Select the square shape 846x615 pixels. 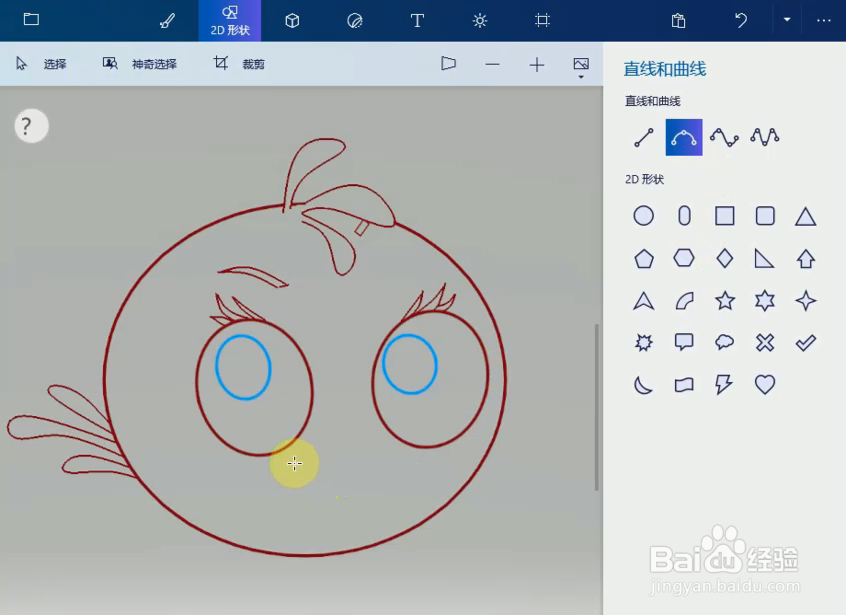pos(725,216)
